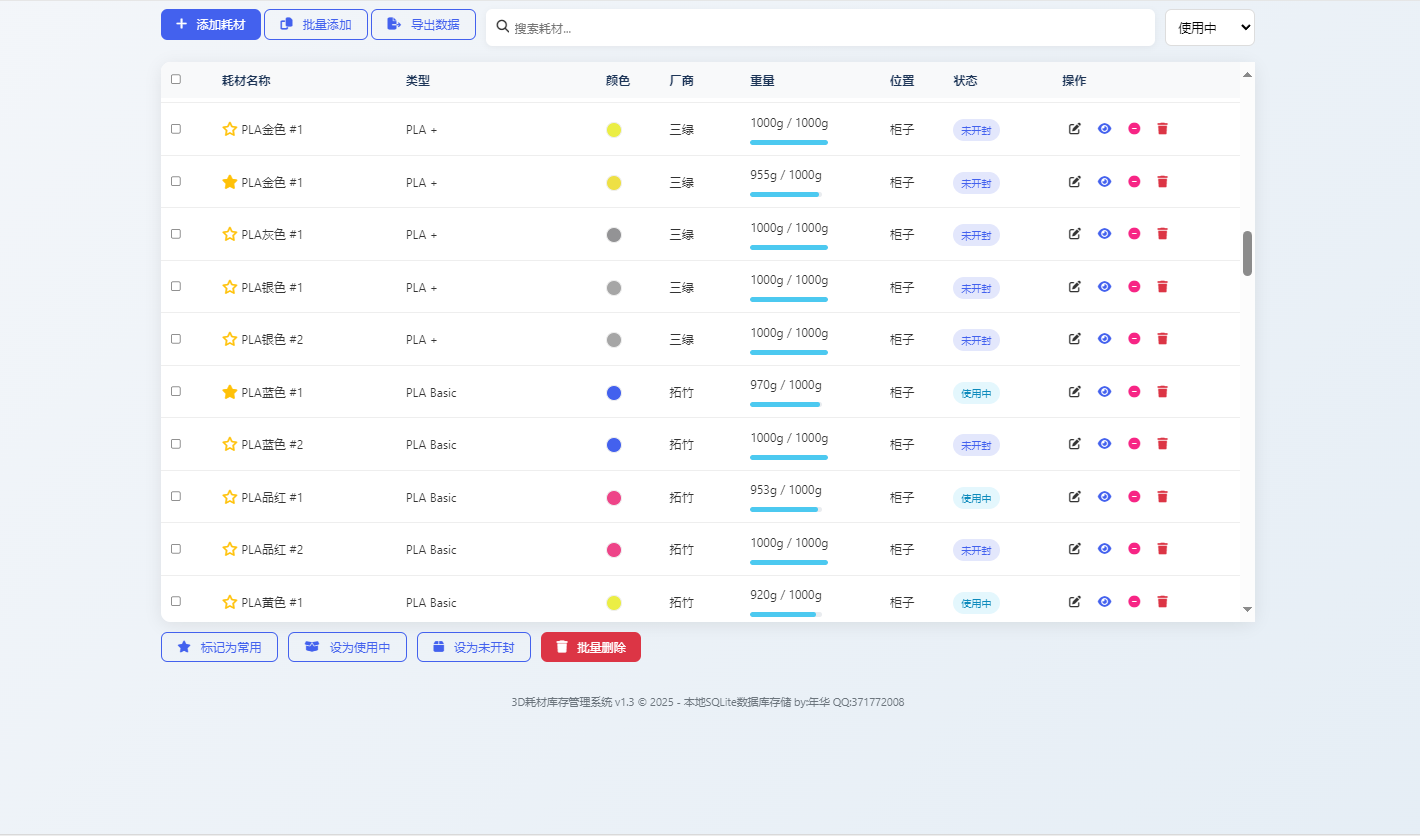Click the blue color dot for PLA蓝色 #2
The width and height of the screenshot is (1420, 836).
point(614,445)
